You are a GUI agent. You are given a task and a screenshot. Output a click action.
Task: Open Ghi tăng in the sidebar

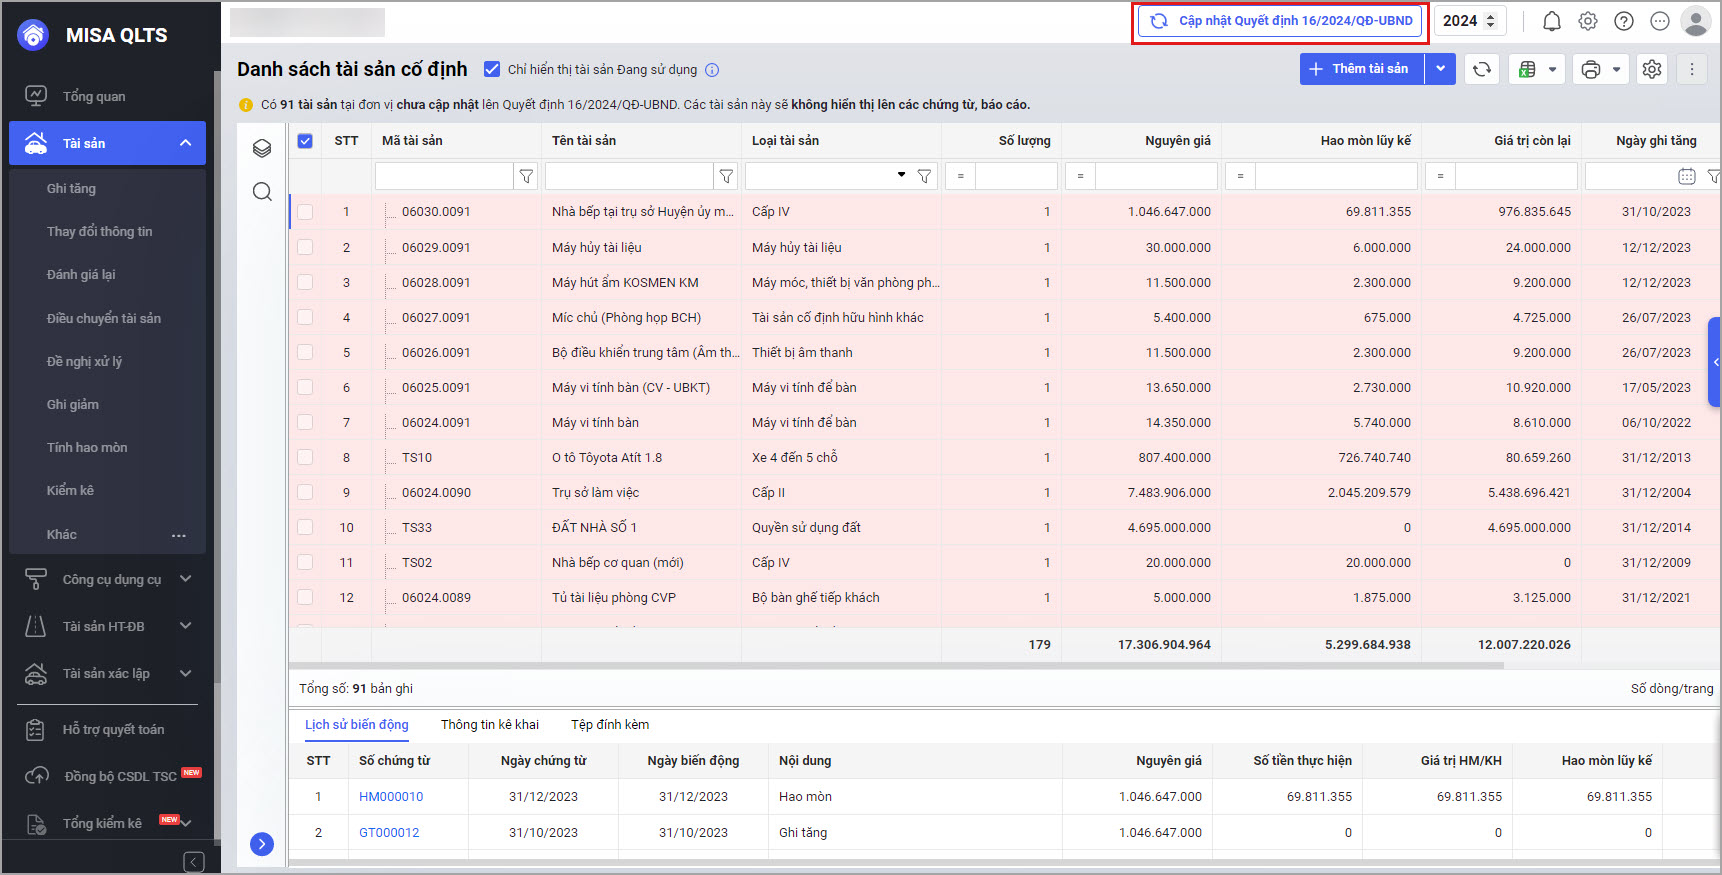point(71,188)
